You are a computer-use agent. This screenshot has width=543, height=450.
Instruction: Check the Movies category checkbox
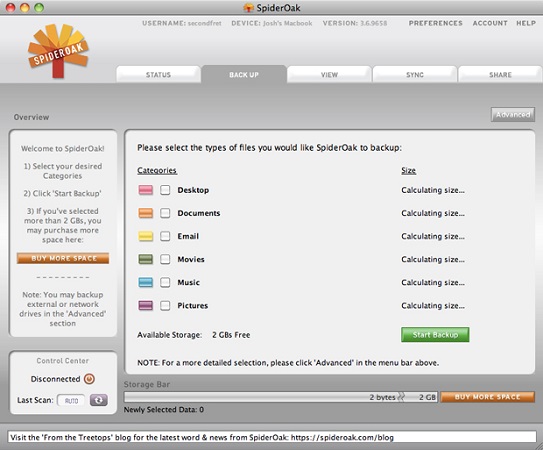pyautogui.click(x=165, y=259)
